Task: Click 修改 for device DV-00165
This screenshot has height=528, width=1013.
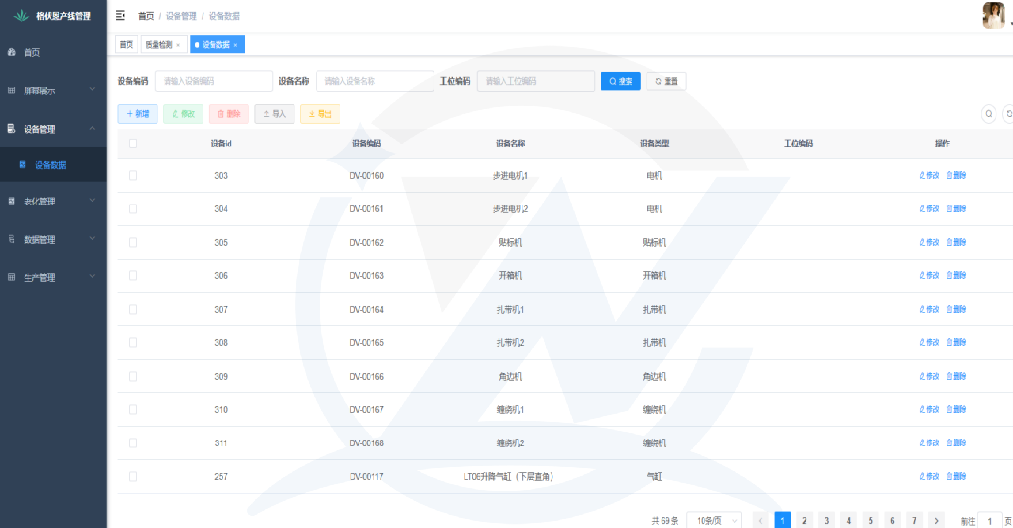Action: (929, 343)
